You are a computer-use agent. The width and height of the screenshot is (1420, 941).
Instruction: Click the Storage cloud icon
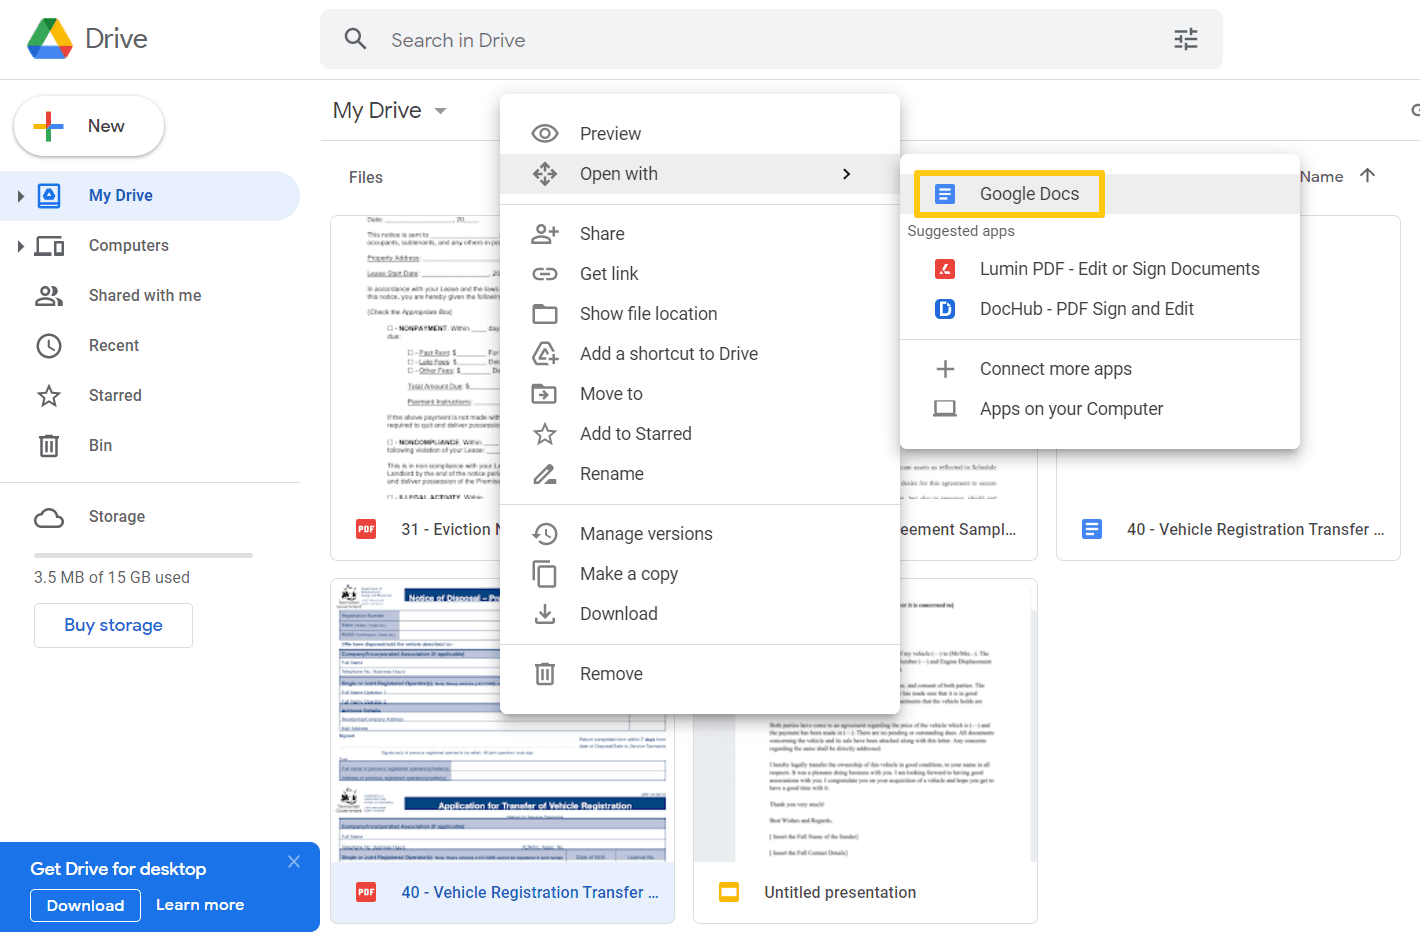click(49, 517)
